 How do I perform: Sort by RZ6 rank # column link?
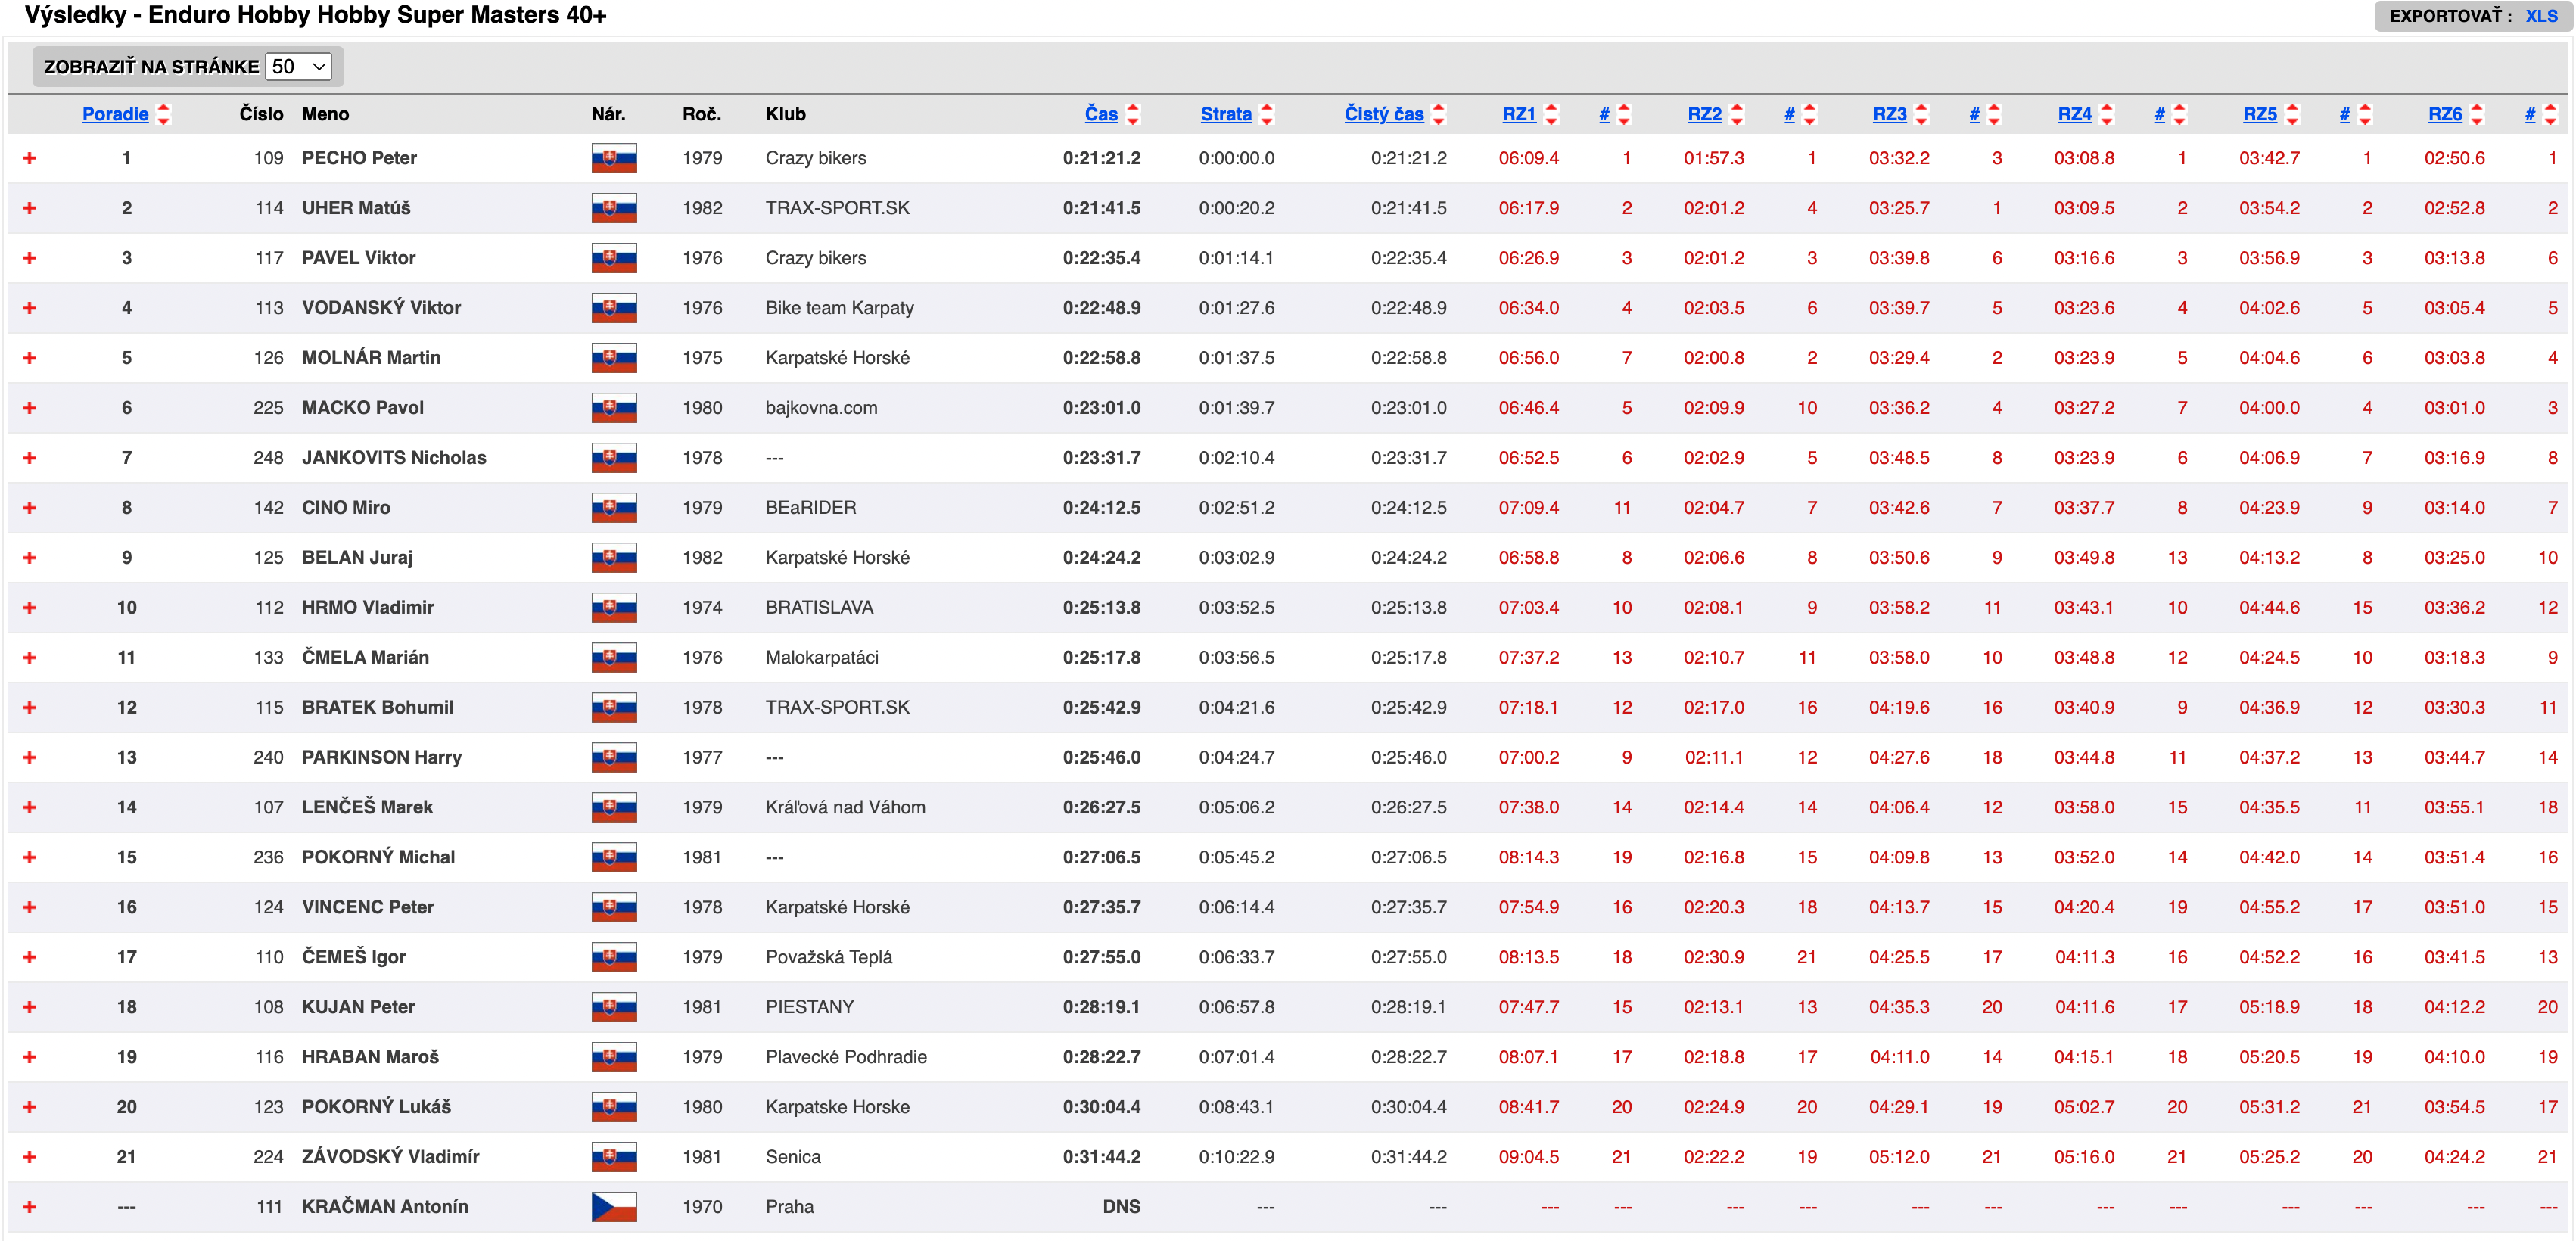pos(2530,114)
